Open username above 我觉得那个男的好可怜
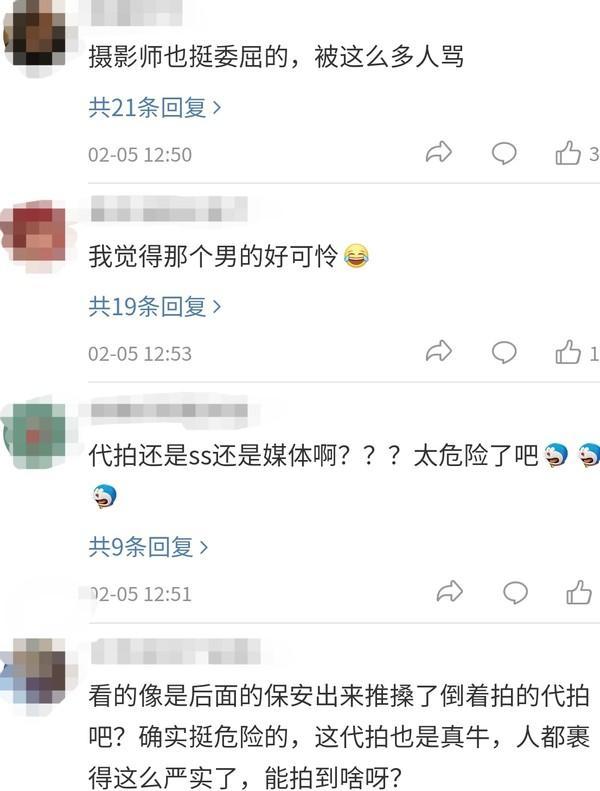The image size is (600, 791). 169,209
